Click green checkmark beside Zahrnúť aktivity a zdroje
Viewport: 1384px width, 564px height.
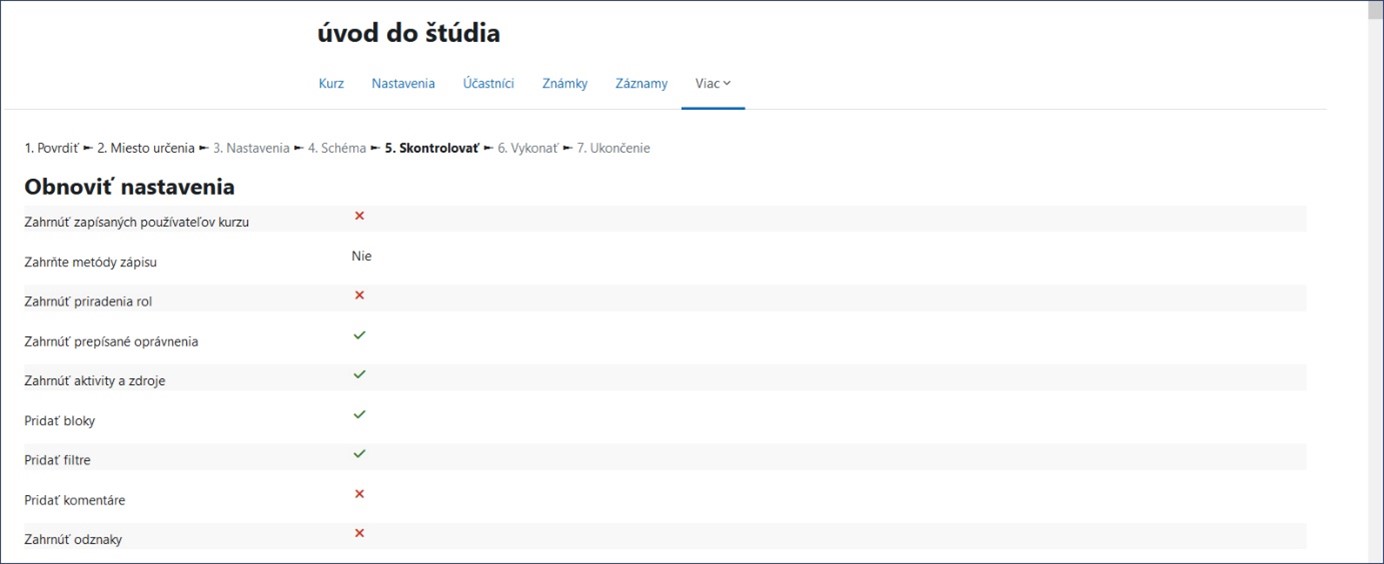coord(359,374)
